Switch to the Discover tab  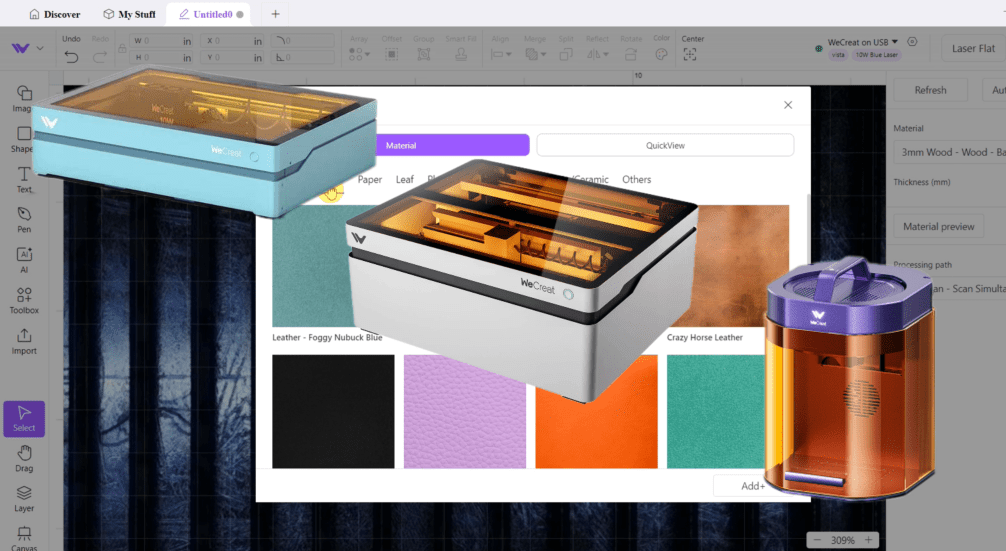55,14
